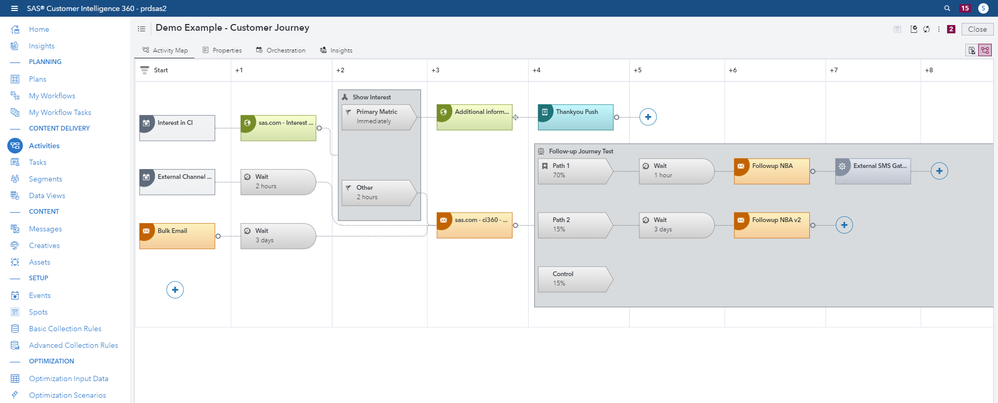Open the hamburger navigation menu
The width and height of the screenshot is (998, 403).
coord(14,8)
